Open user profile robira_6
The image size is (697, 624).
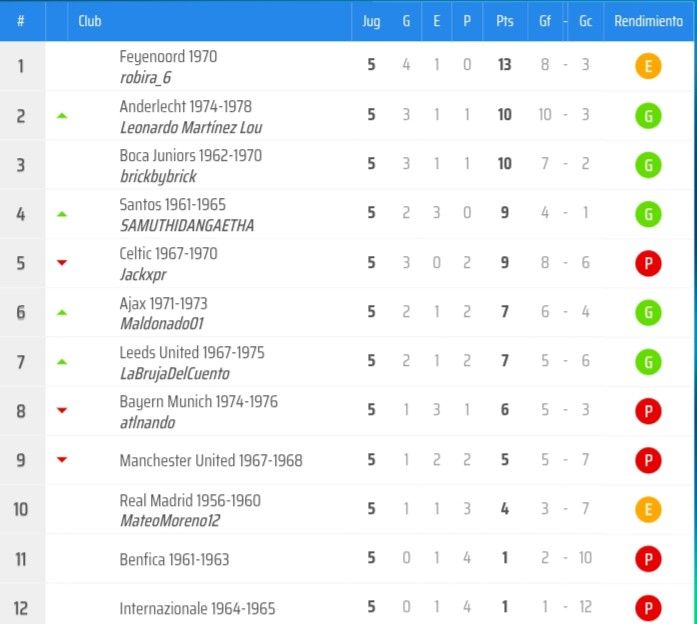(145, 78)
